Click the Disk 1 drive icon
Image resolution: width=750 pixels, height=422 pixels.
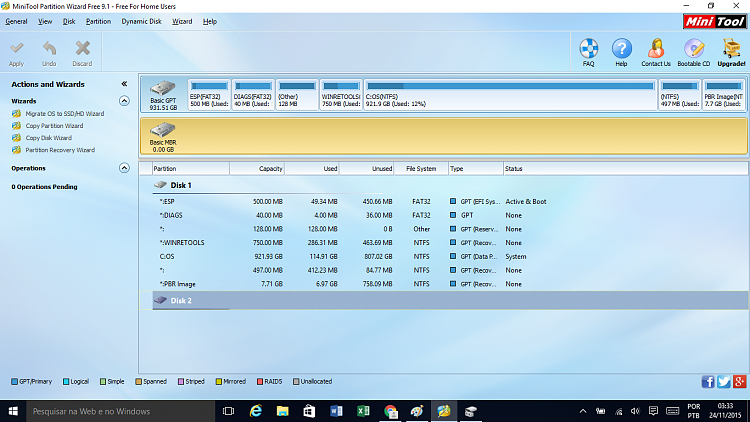coord(160,185)
